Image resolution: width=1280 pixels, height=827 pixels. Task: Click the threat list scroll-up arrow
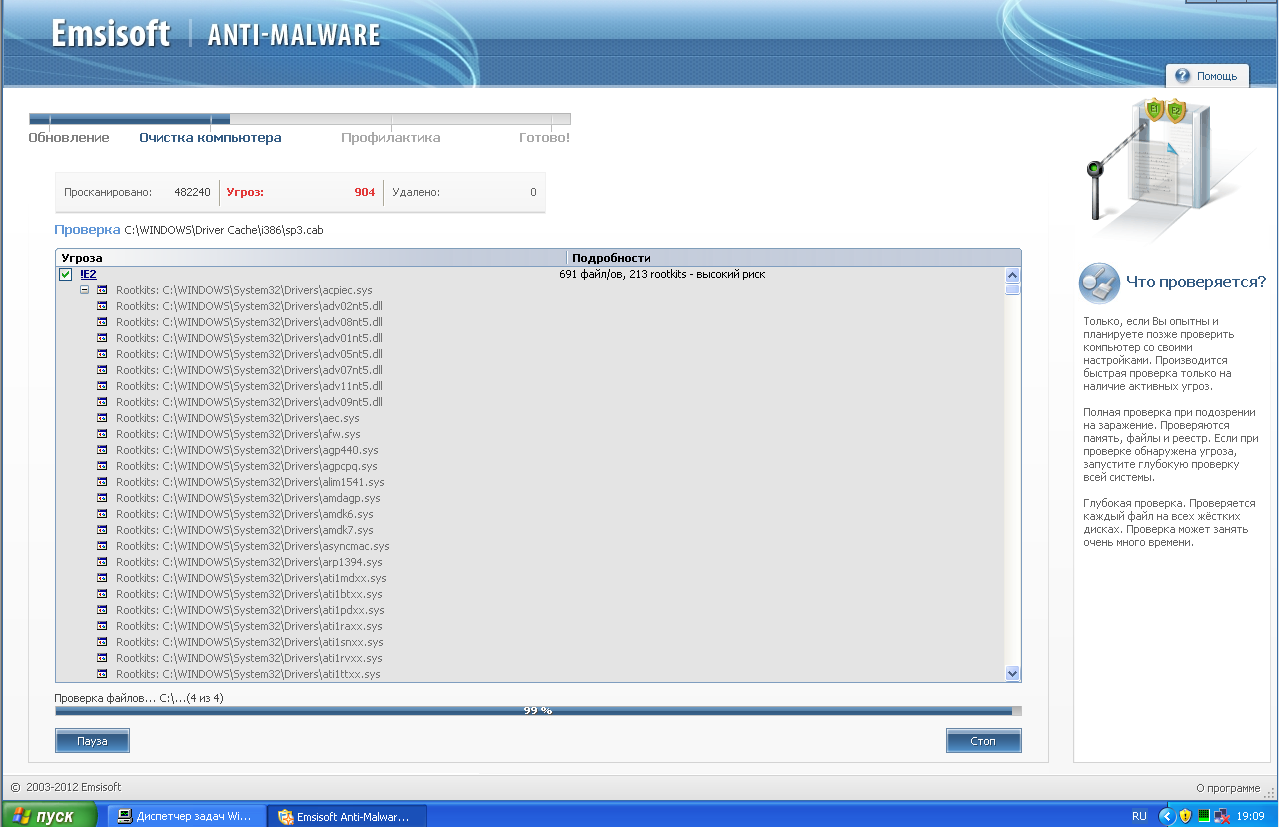pyautogui.click(x=1012, y=275)
